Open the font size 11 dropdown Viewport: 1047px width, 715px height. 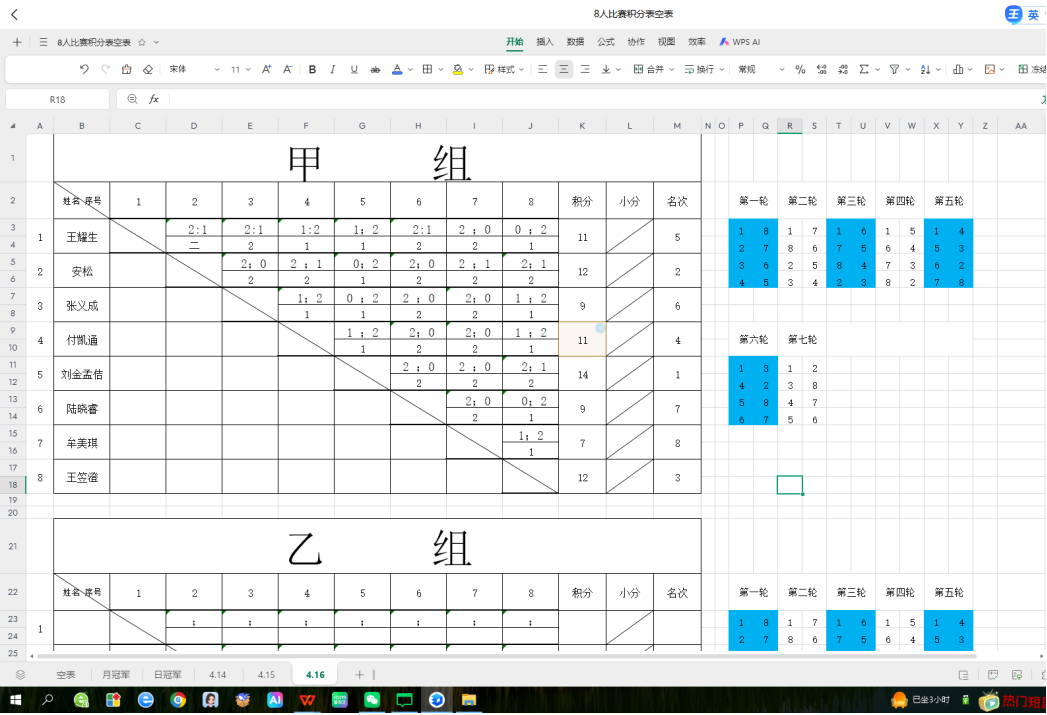tap(241, 70)
